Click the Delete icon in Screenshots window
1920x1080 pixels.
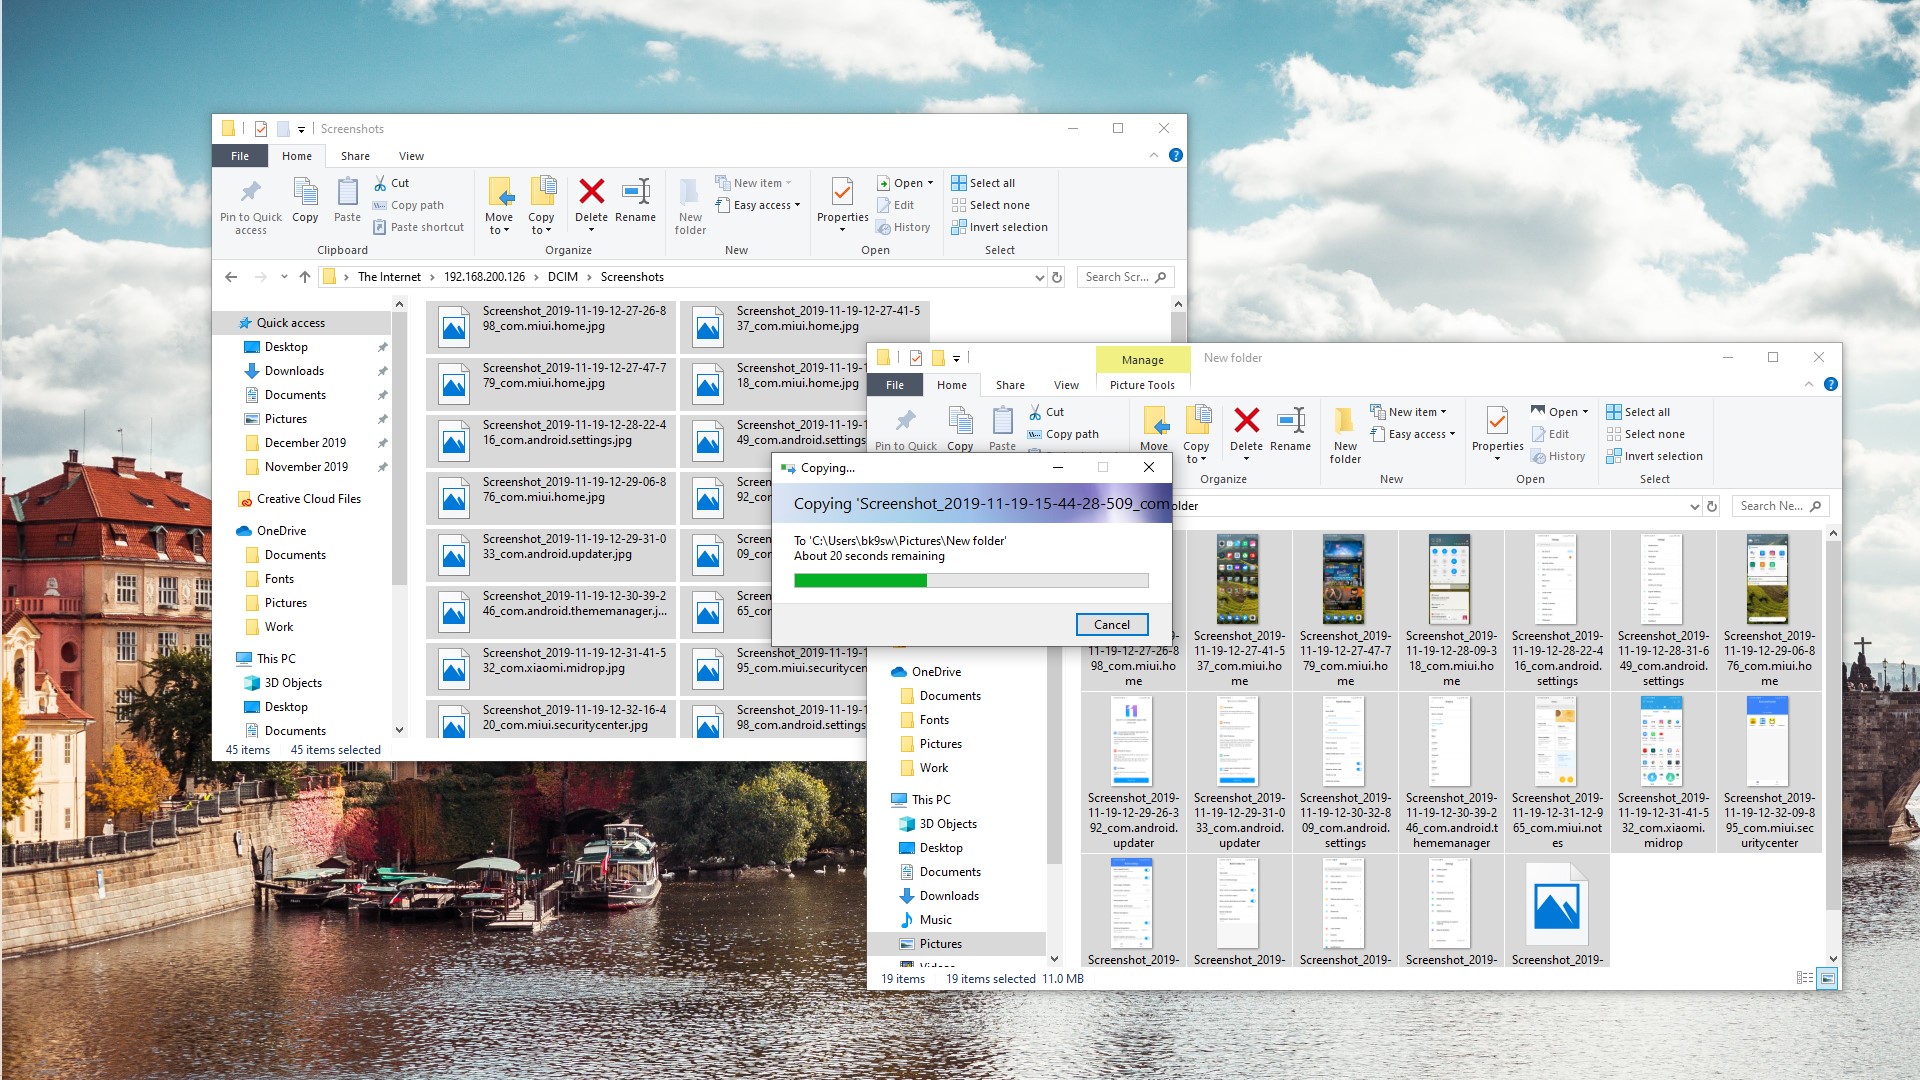(591, 193)
